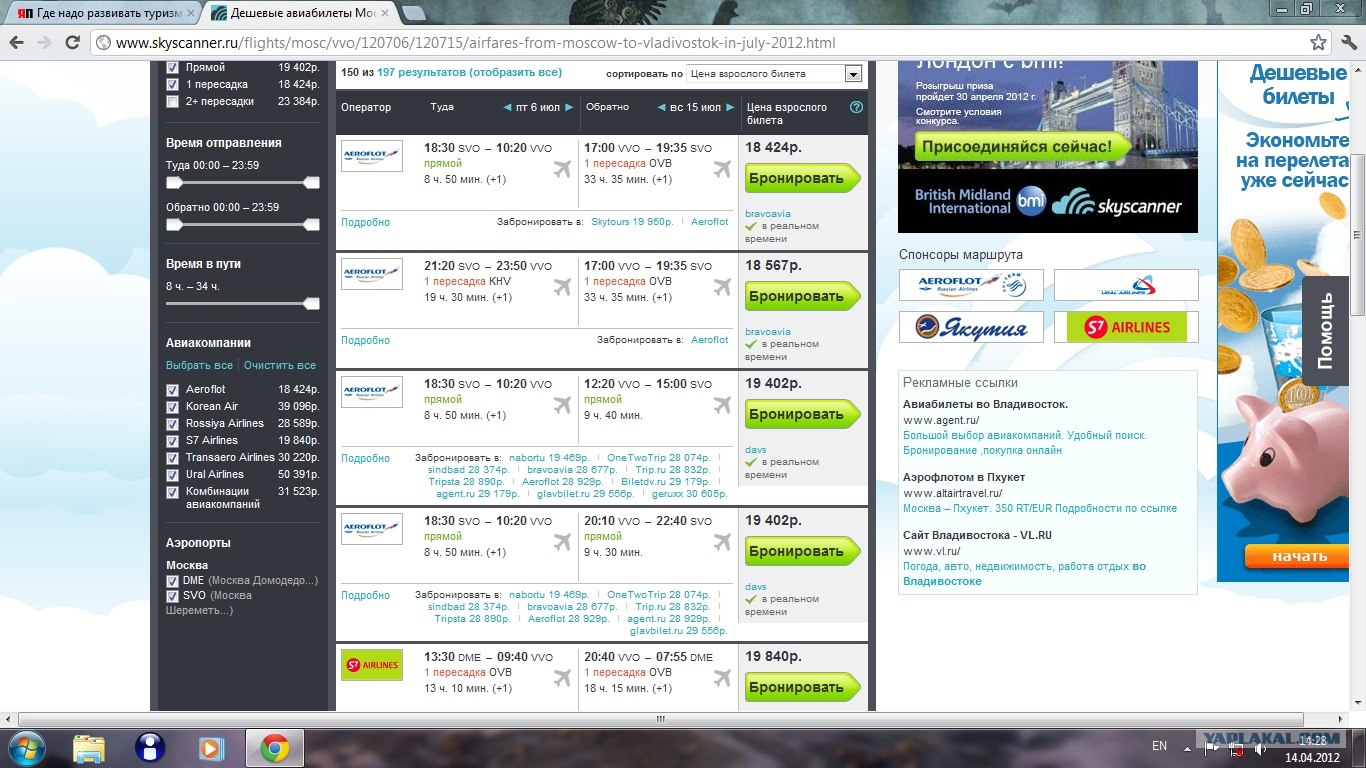The image size is (1366, 768).
Task: Open a new browser tab
Action: (414, 13)
